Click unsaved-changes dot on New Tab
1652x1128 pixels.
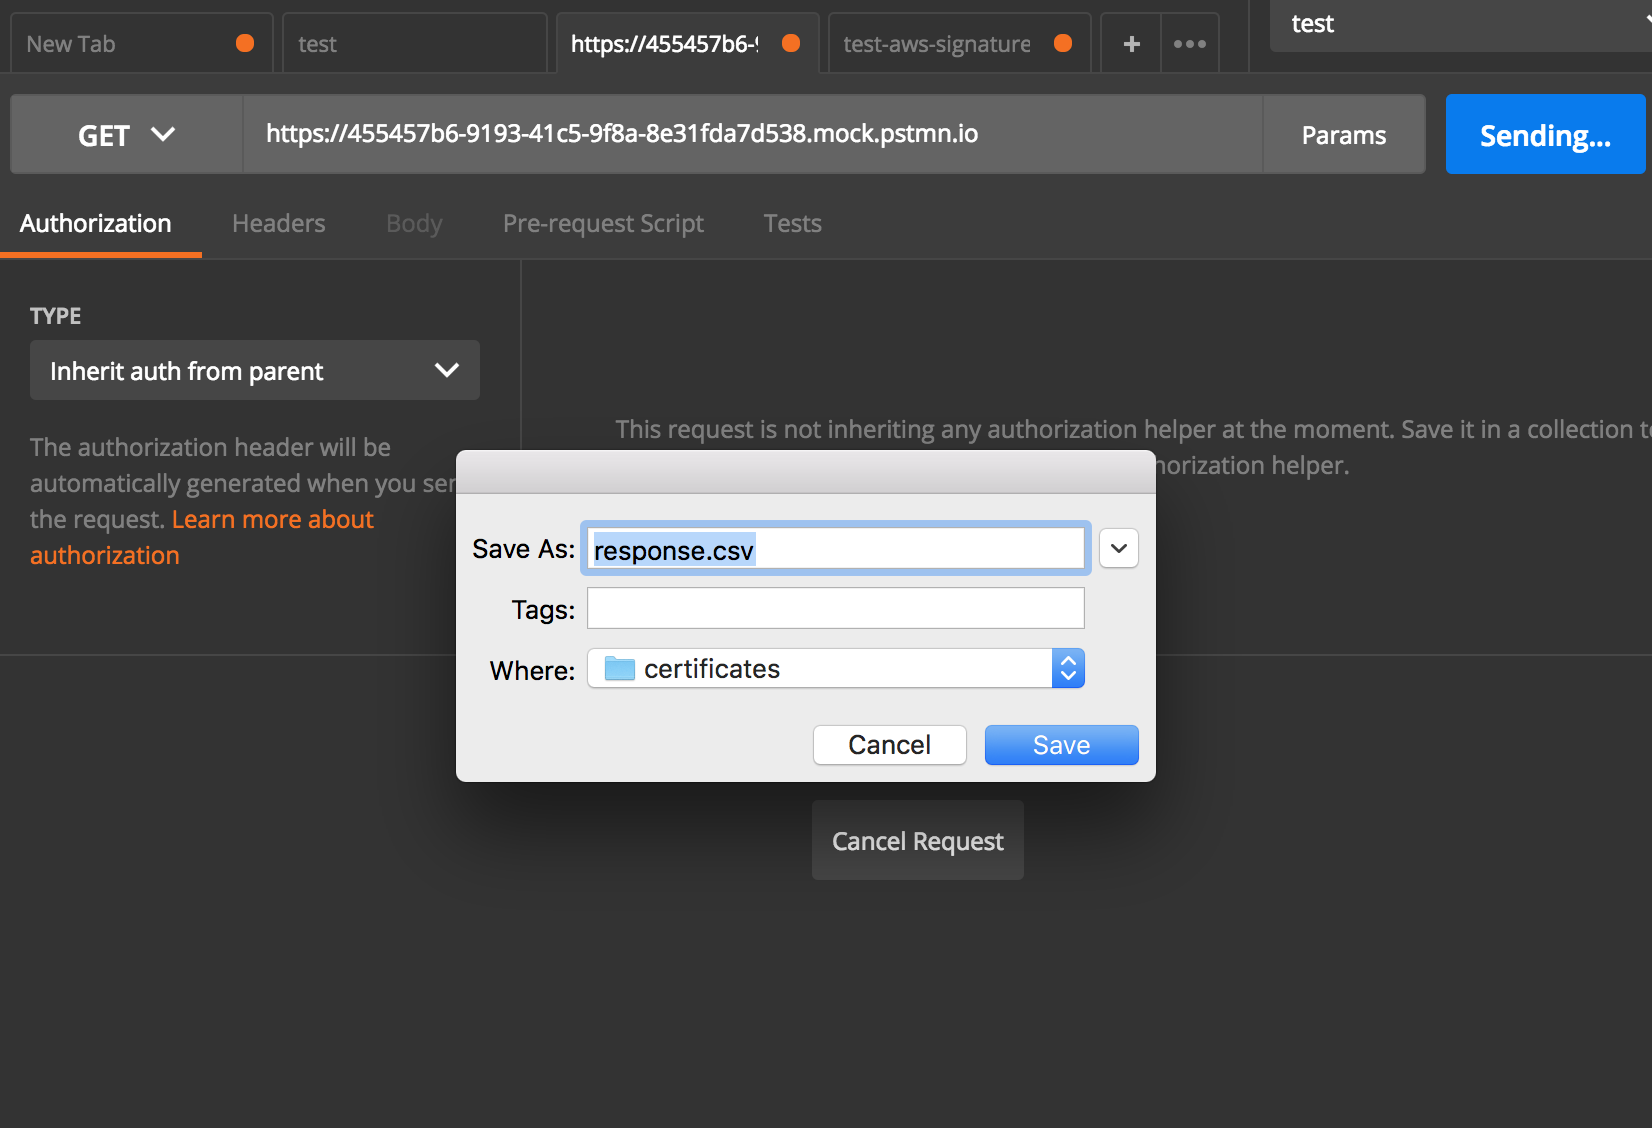pyautogui.click(x=245, y=43)
